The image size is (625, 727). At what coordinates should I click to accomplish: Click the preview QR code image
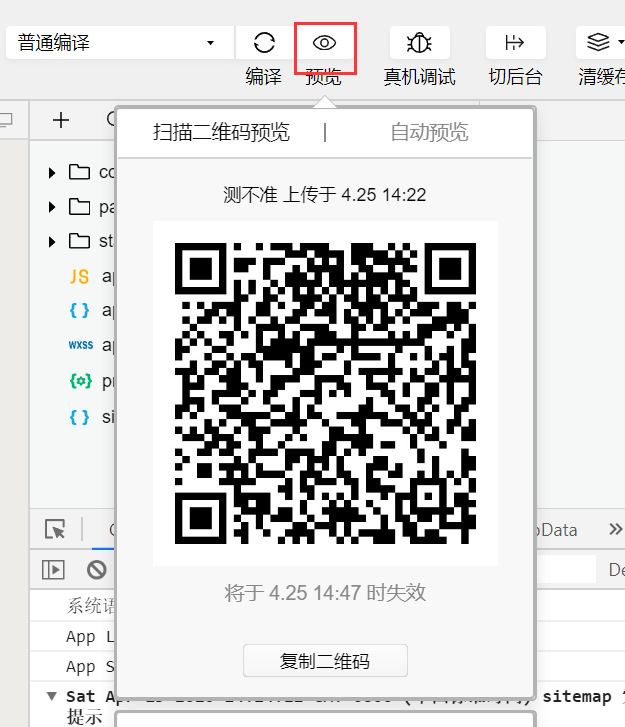pos(325,393)
